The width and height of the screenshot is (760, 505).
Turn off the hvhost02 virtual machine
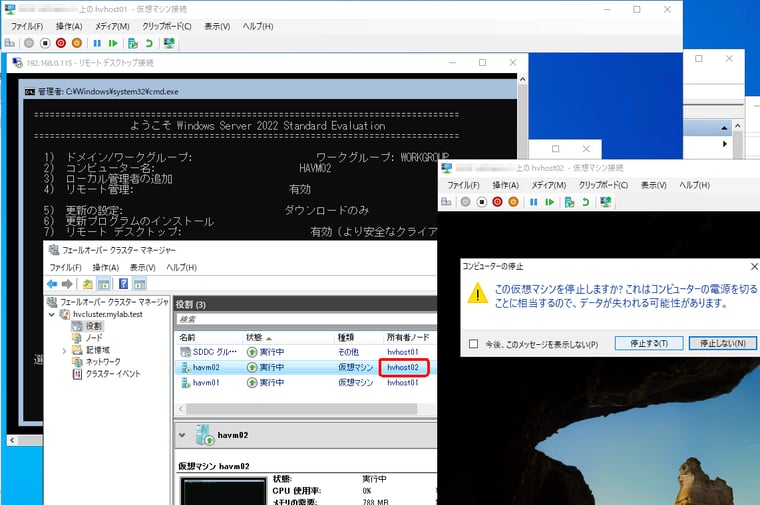point(481,202)
